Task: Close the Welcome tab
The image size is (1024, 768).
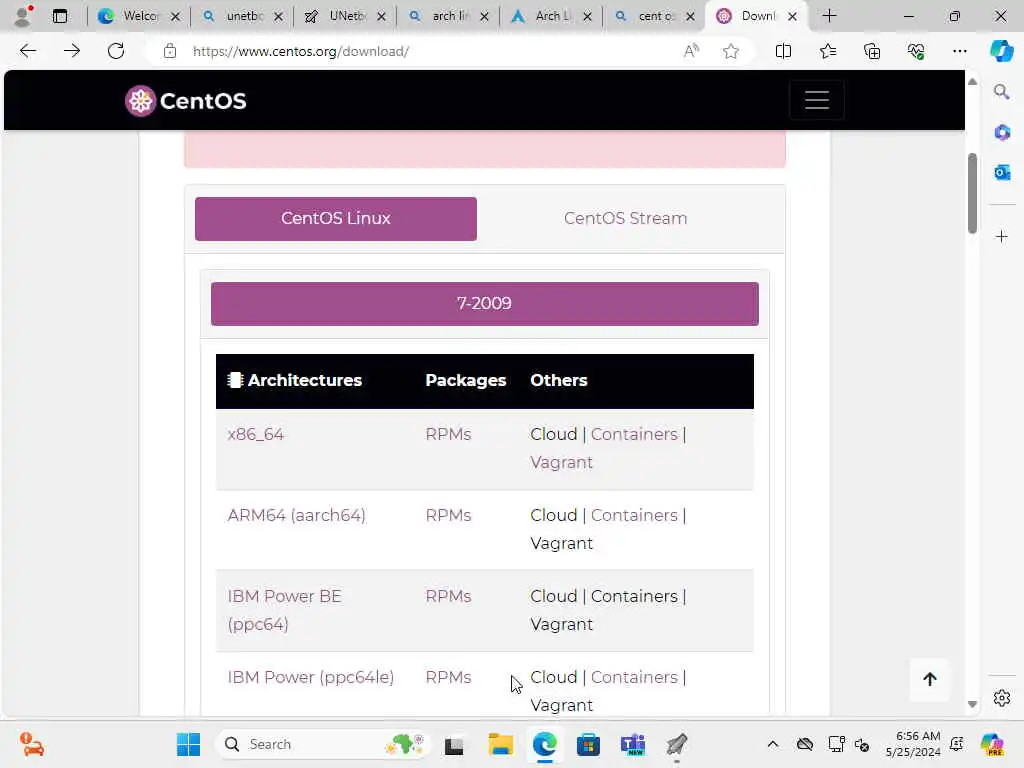Action: [175, 17]
